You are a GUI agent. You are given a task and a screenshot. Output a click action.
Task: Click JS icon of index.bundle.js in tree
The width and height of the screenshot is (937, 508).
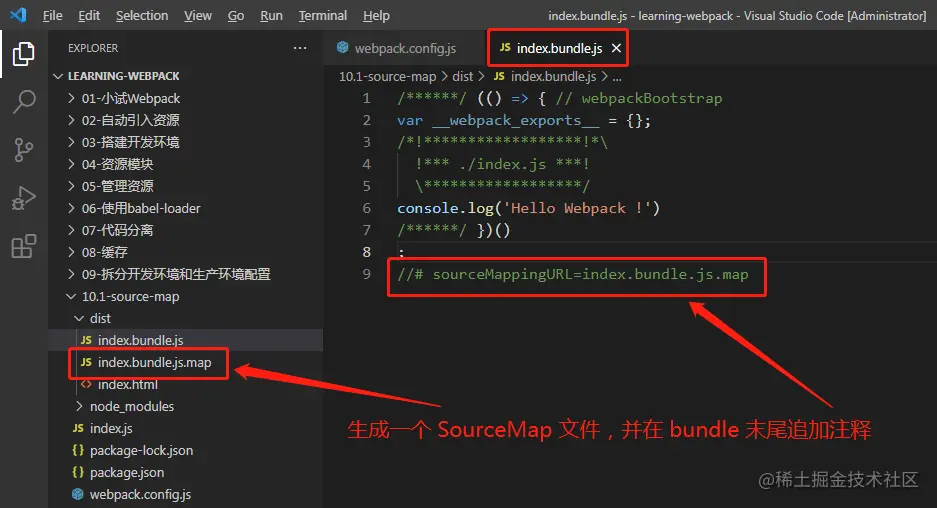(86, 340)
